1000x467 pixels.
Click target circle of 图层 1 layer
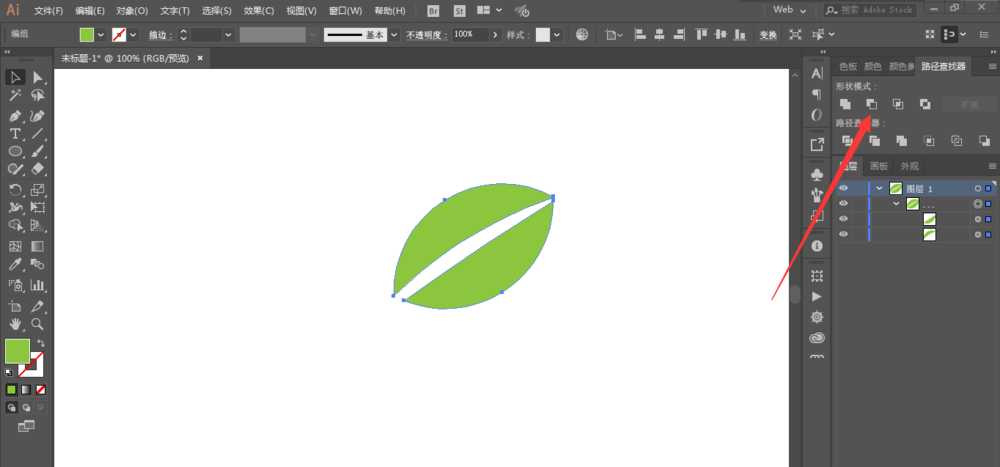click(x=978, y=189)
